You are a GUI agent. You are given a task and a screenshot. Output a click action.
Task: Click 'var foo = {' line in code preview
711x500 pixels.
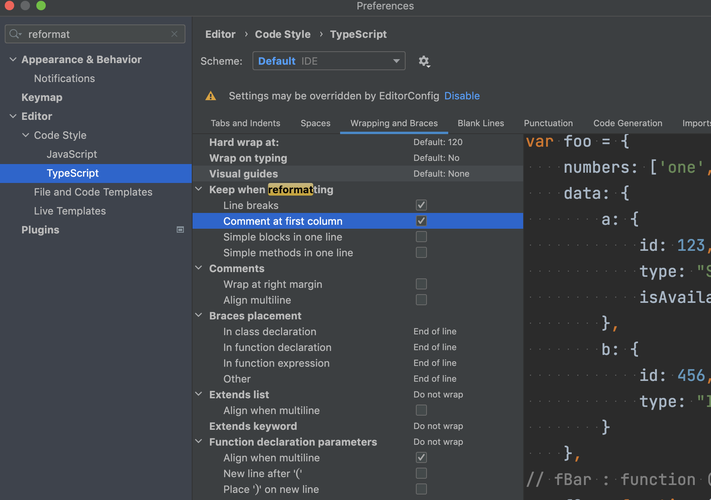pos(578,141)
